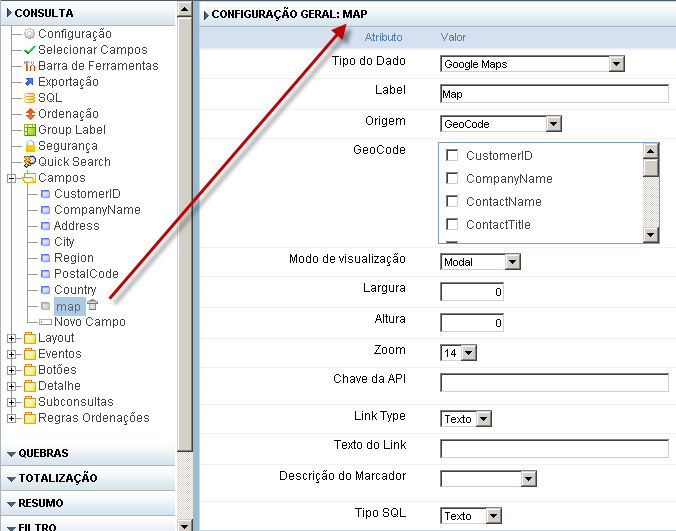The image size is (676, 531).
Task: Open Barra de Ferramentas settings
Action: (97, 66)
